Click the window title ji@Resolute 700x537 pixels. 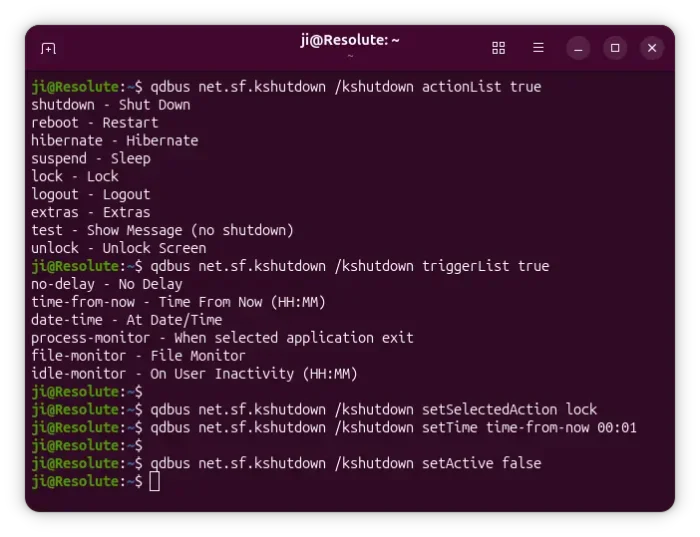click(x=350, y=41)
